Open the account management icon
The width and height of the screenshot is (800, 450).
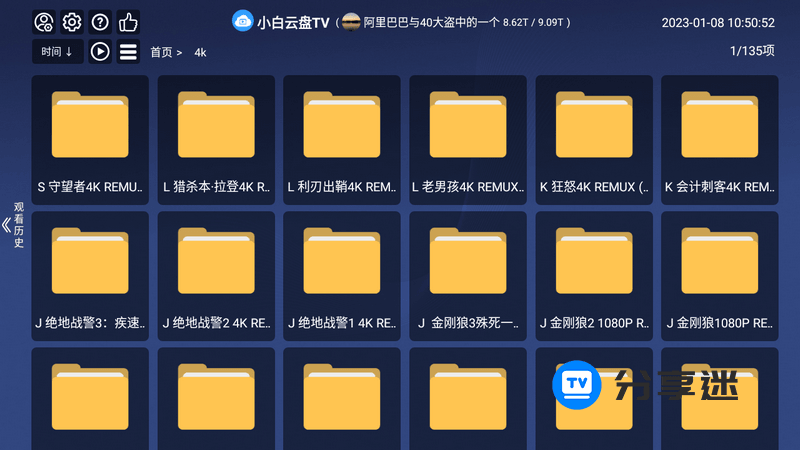[44, 22]
